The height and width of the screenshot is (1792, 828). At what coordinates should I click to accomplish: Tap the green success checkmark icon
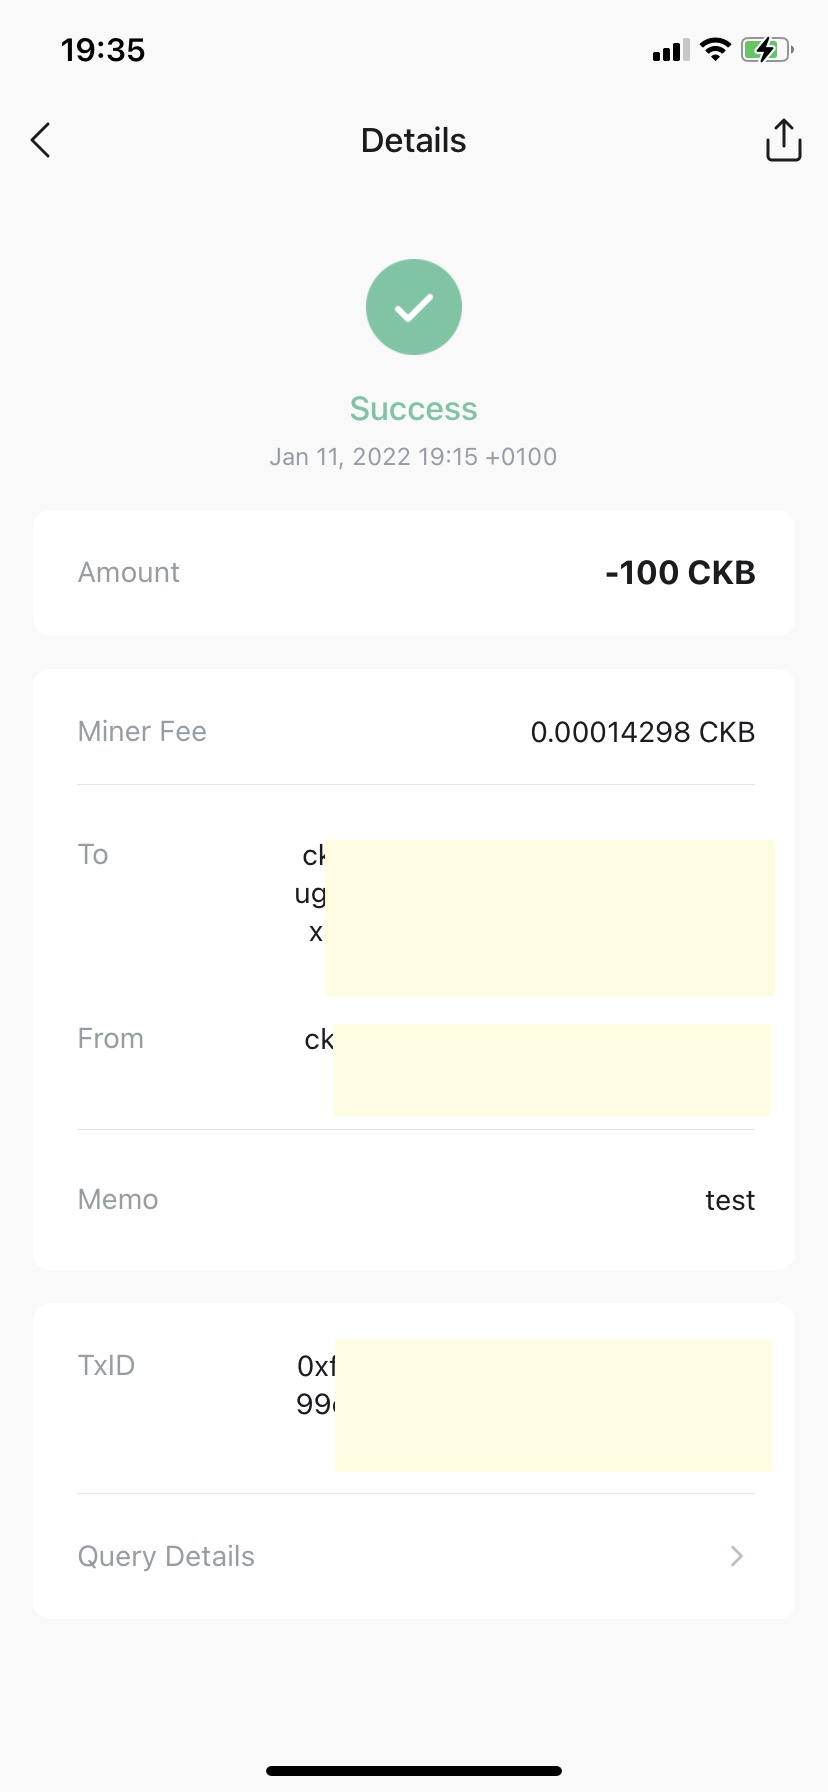coord(414,307)
